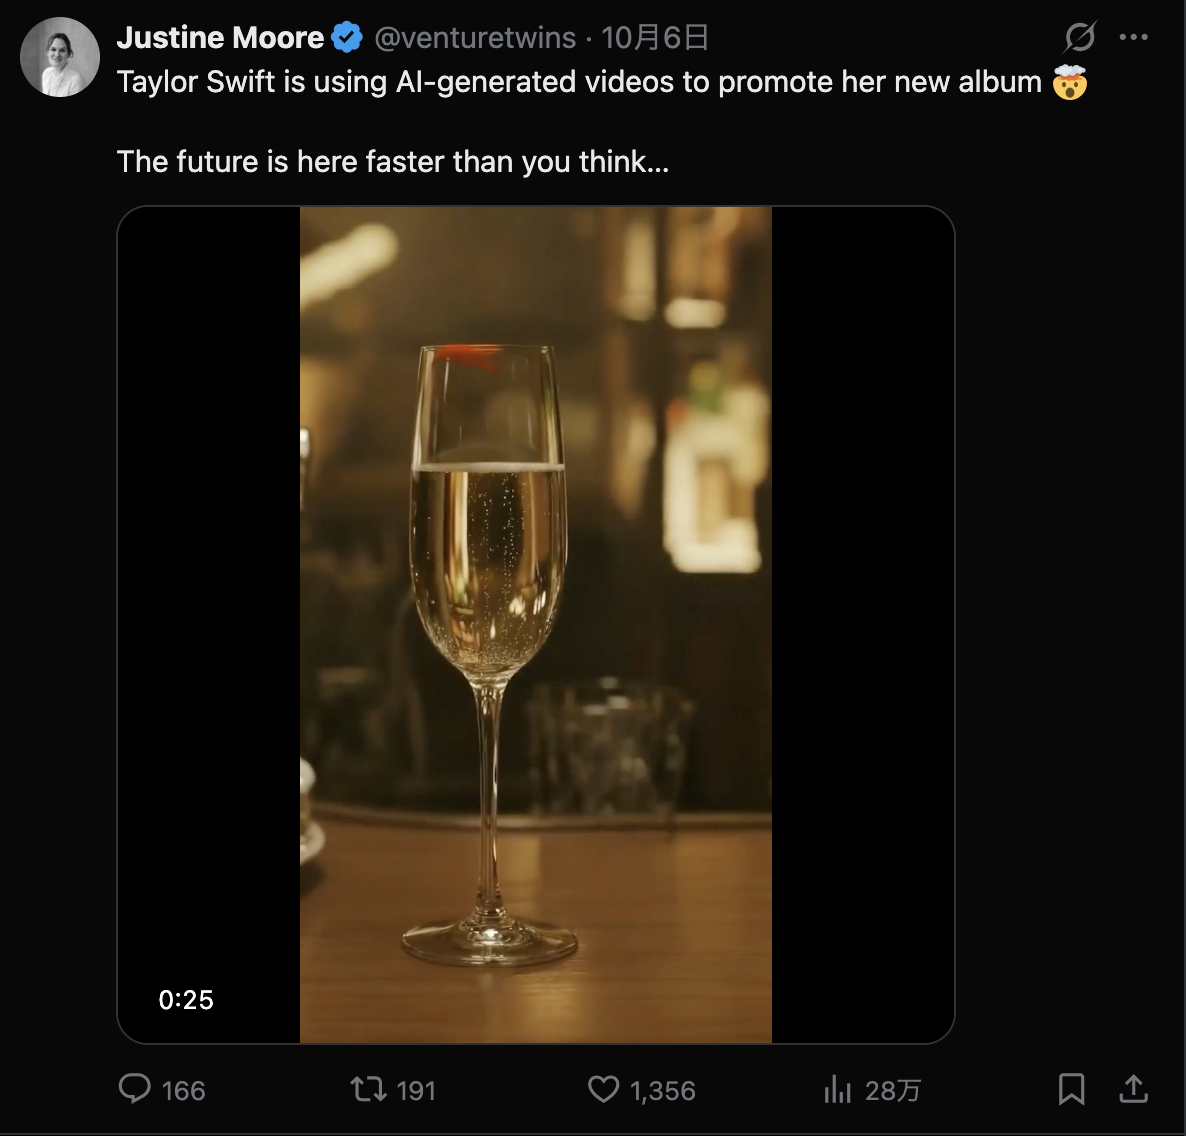Click the 191 reposts count
The width and height of the screenshot is (1186, 1136).
(x=416, y=1091)
